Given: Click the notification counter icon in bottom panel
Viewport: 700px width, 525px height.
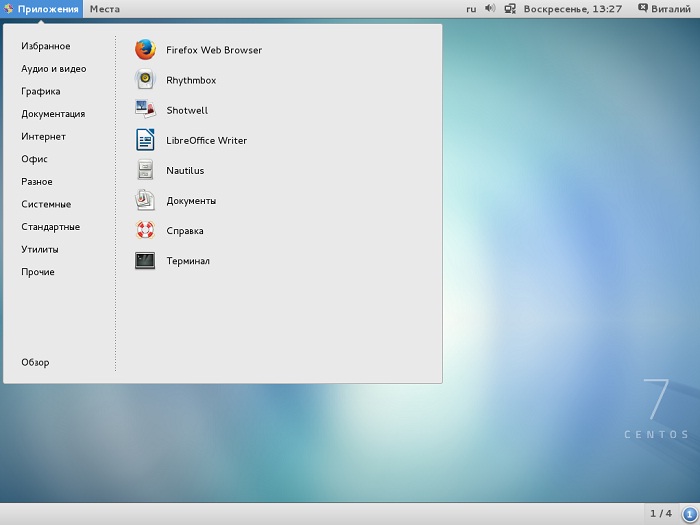Looking at the screenshot, I should click(690, 514).
